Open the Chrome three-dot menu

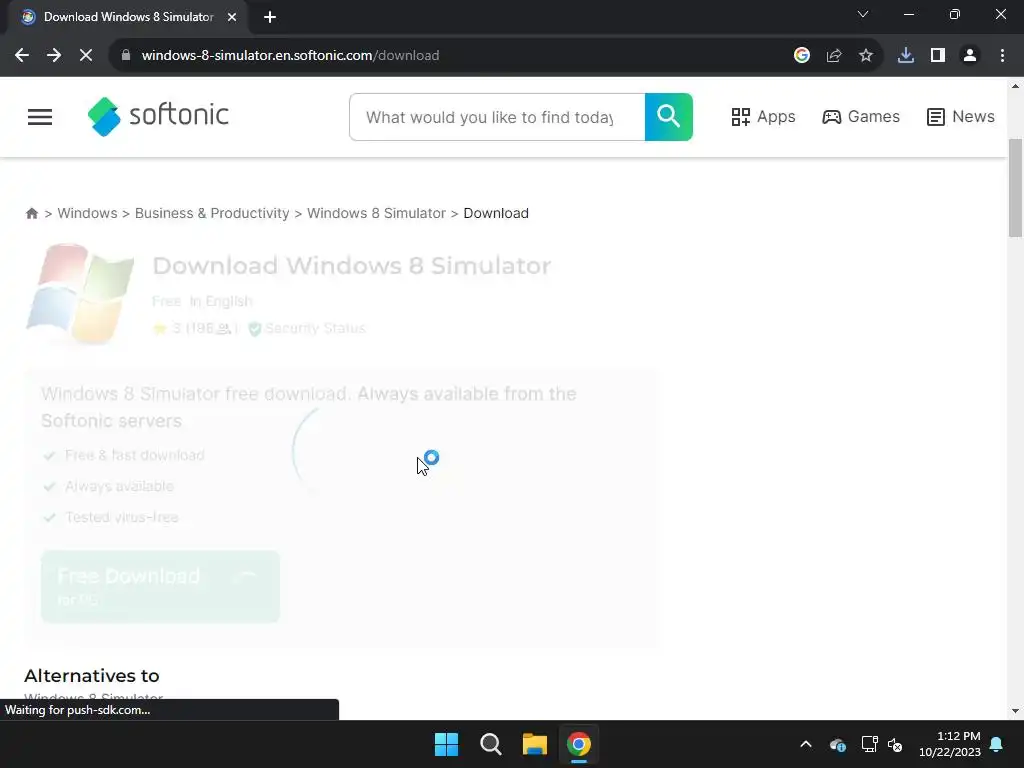tap(1002, 56)
